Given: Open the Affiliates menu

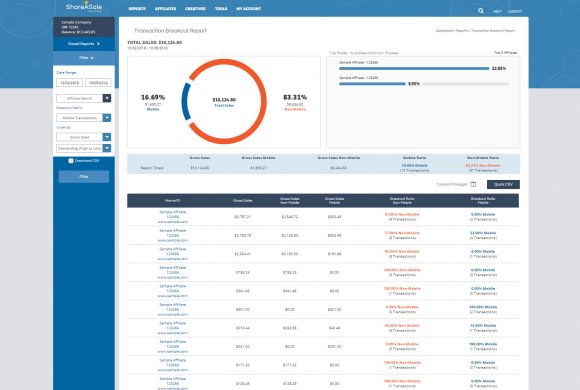Looking at the screenshot, I should [x=165, y=9].
